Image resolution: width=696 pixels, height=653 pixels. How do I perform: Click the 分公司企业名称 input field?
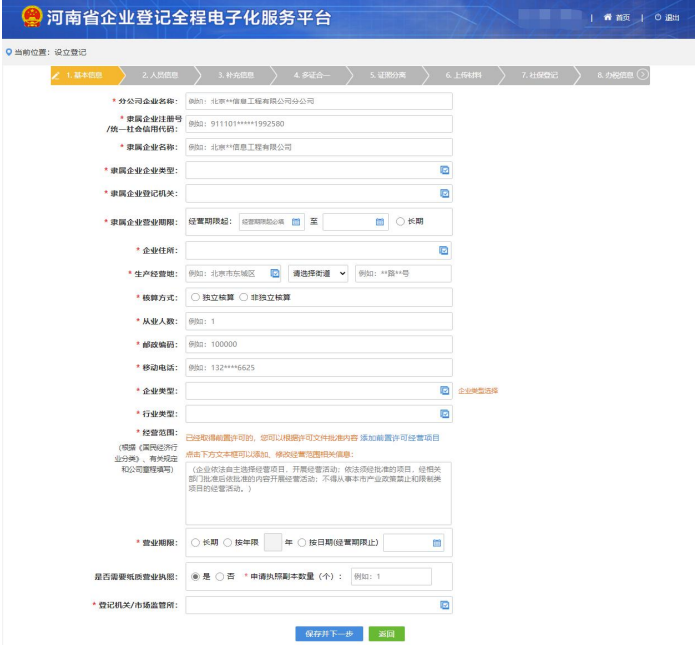[x=318, y=101]
